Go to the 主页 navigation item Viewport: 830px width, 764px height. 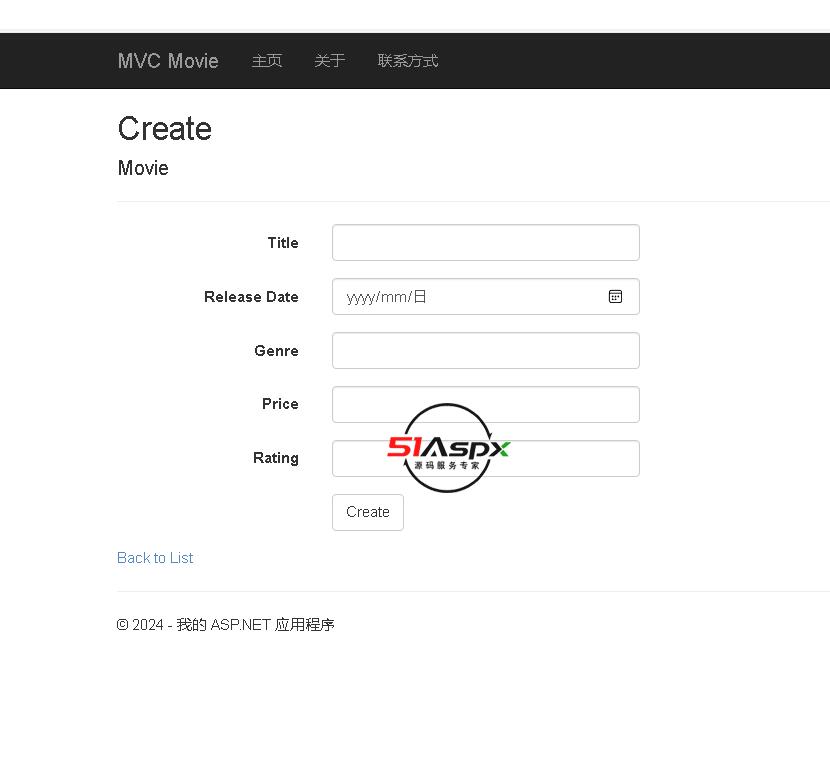tap(267, 61)
